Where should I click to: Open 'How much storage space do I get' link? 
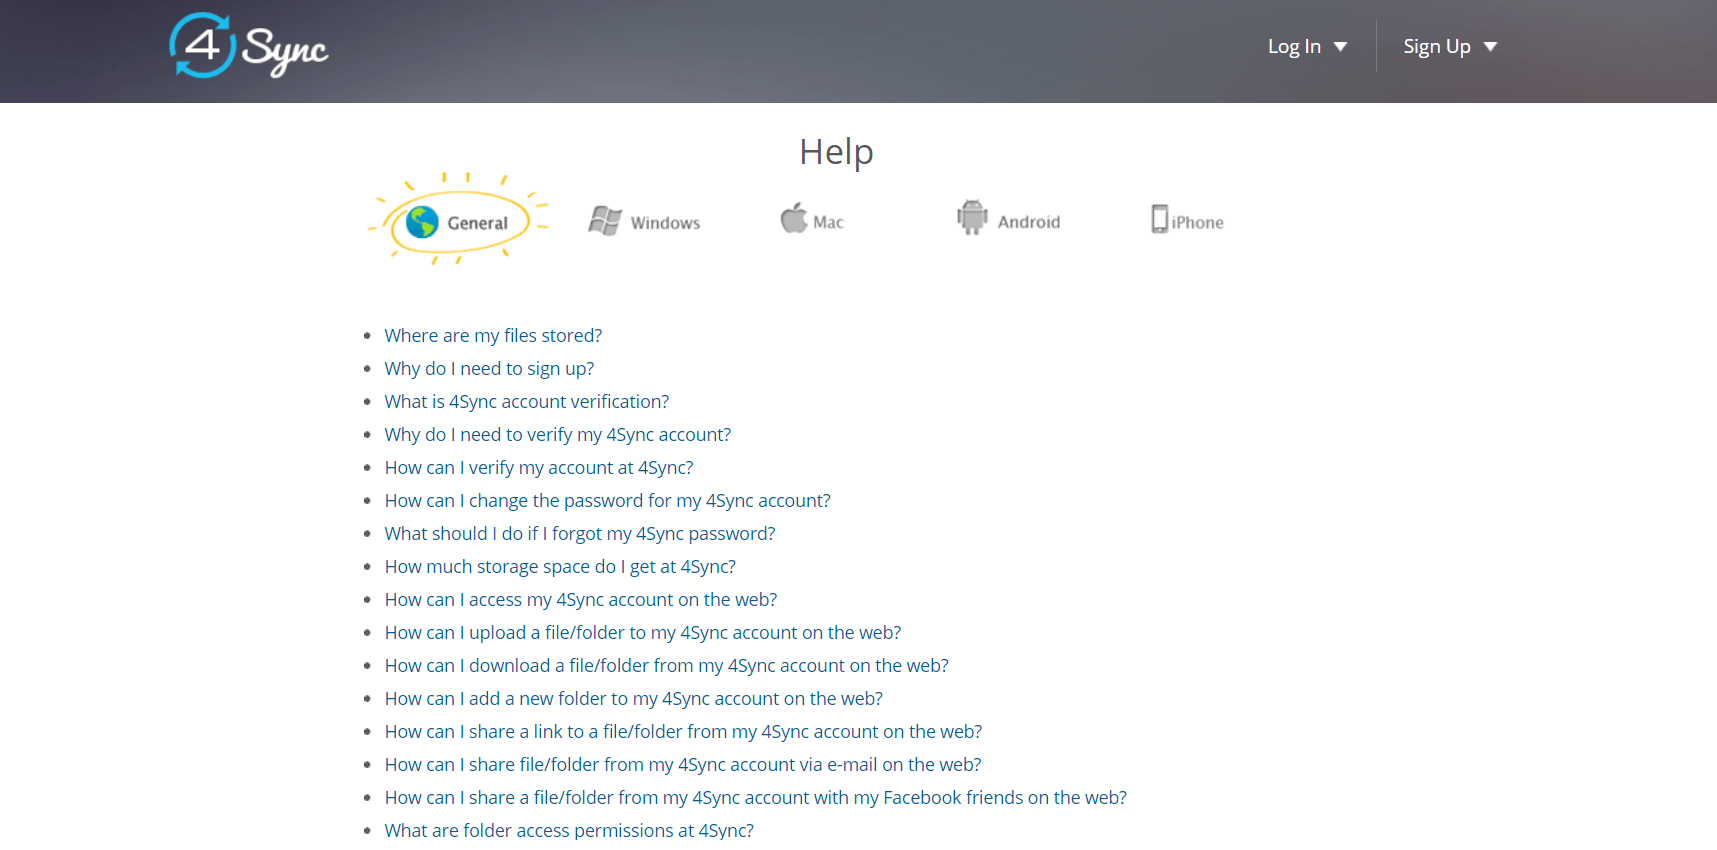pos(560,567)
